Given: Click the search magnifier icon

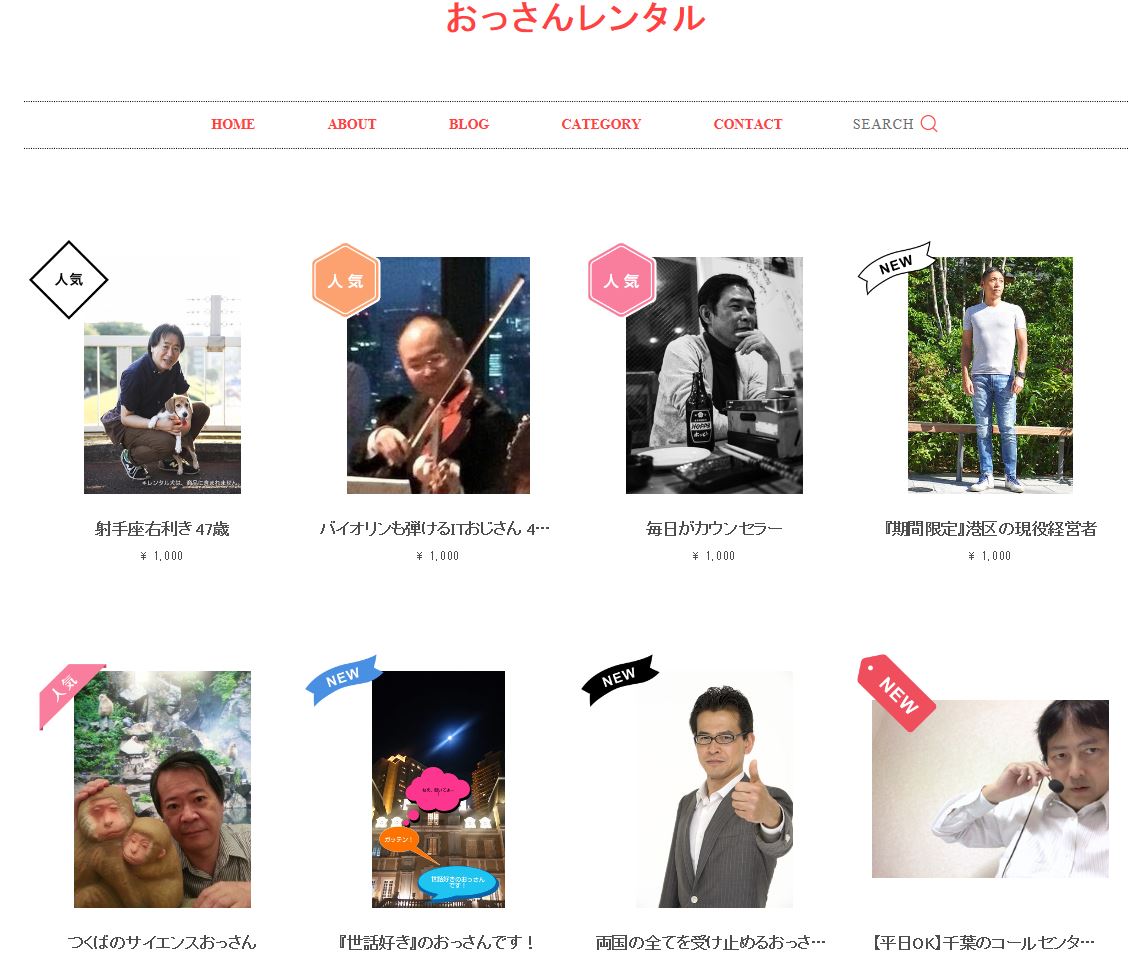Looking at the screenshot, I should click(928, 123).
